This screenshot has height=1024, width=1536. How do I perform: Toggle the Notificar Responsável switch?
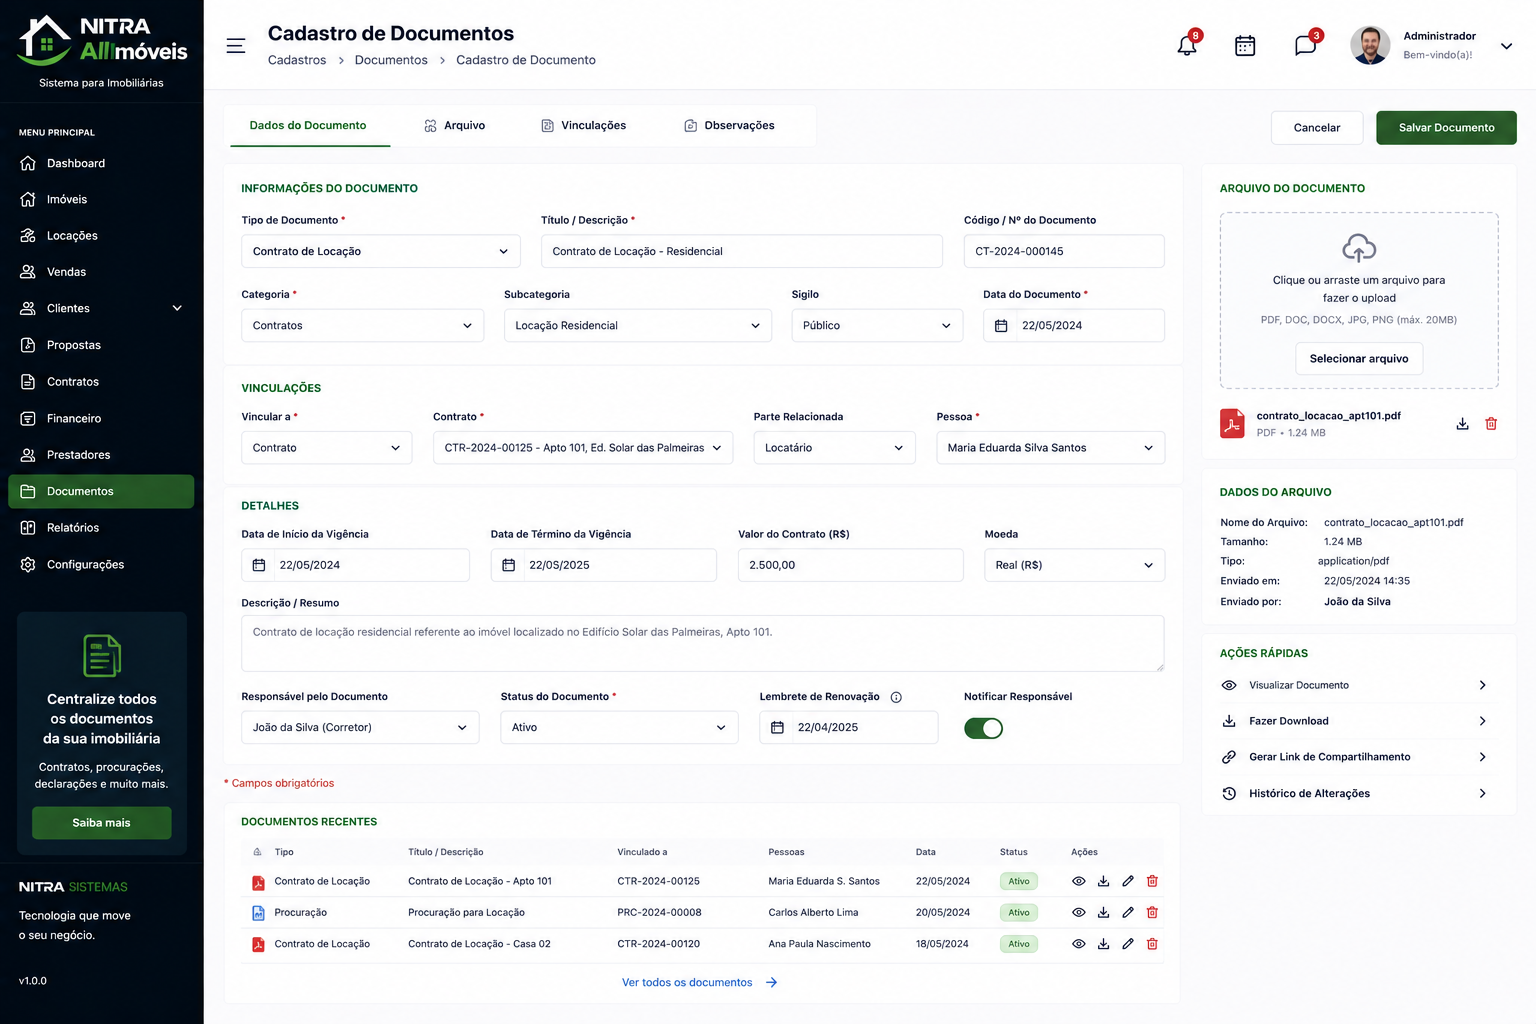click(x=983, y=728)
